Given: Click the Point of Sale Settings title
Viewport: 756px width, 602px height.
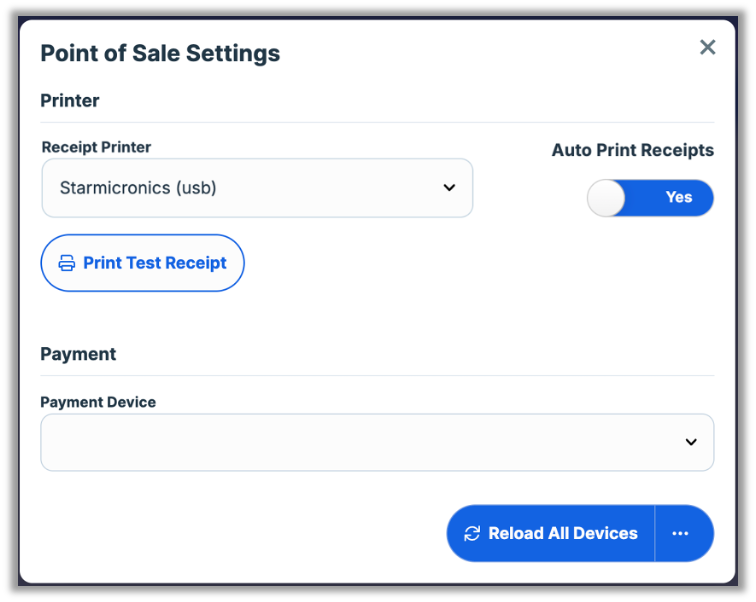Looking at the screenshot, I should point(160,53).
